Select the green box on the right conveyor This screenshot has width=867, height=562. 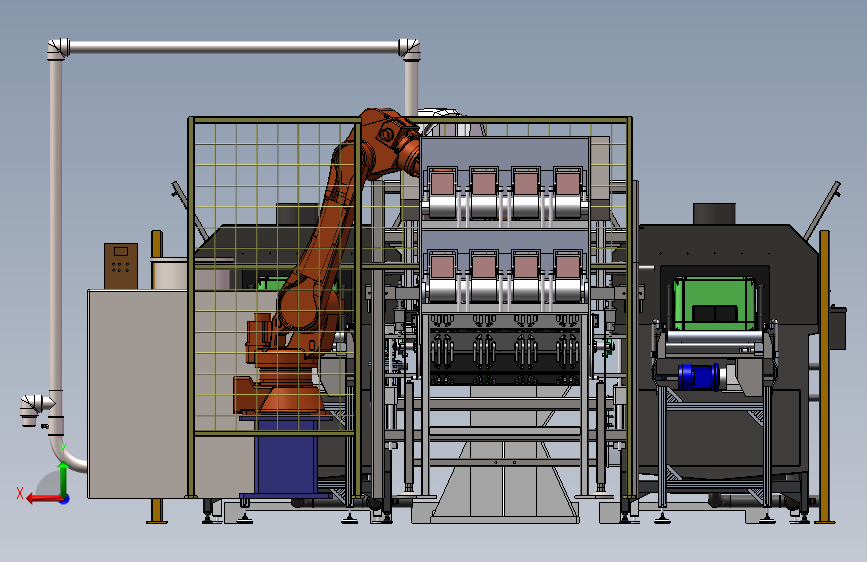click(x=714, y=304)
